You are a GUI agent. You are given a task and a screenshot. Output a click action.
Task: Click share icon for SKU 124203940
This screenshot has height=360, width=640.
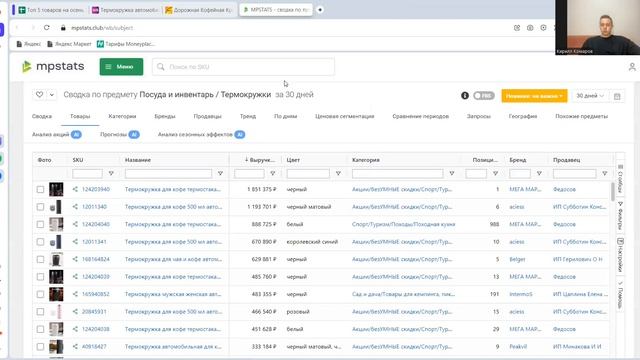(75, 189)
